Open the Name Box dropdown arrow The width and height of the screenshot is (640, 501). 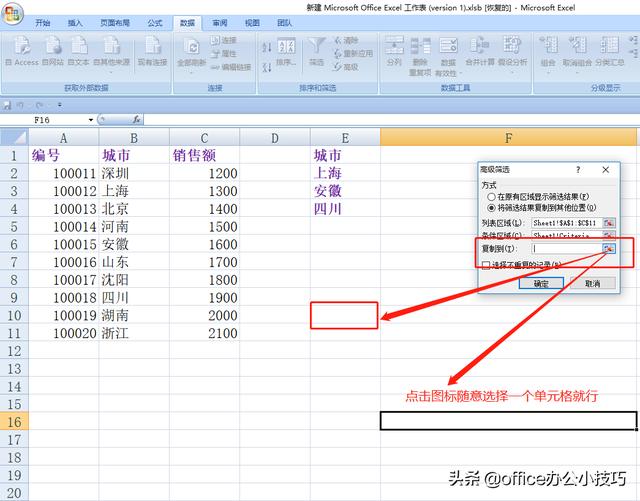(91, 120)
